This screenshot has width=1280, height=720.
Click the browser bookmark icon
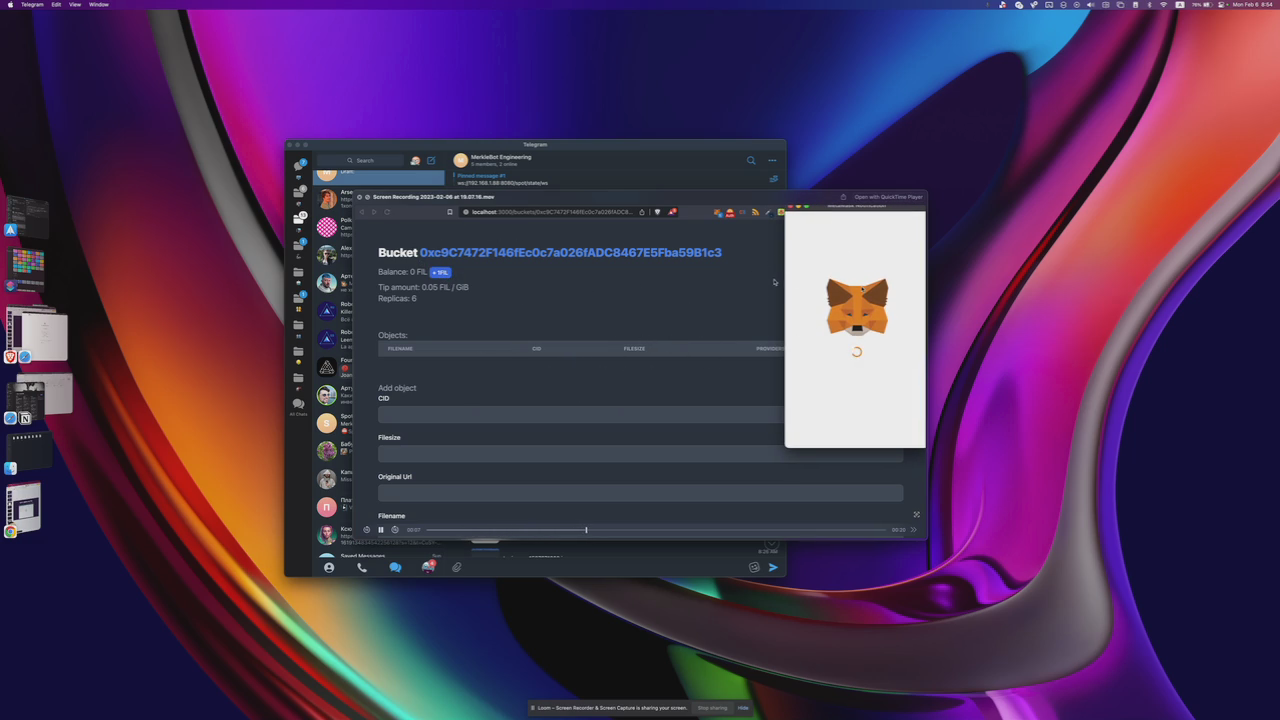[x=449, y=212]
